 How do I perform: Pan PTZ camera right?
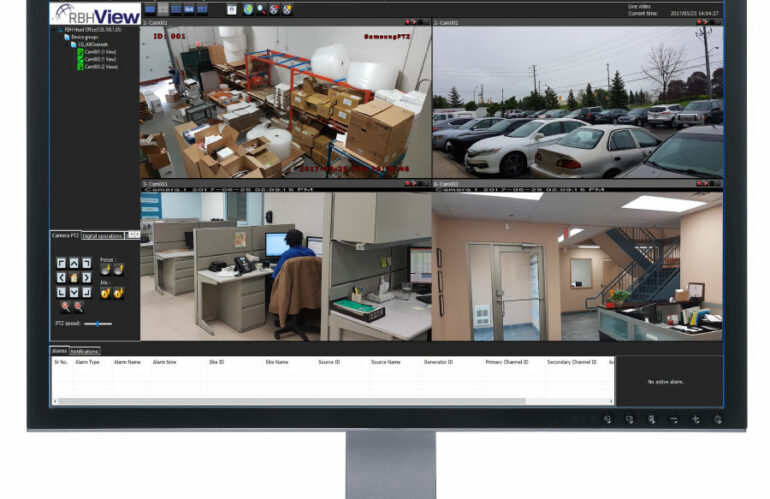tap(86, 278)
